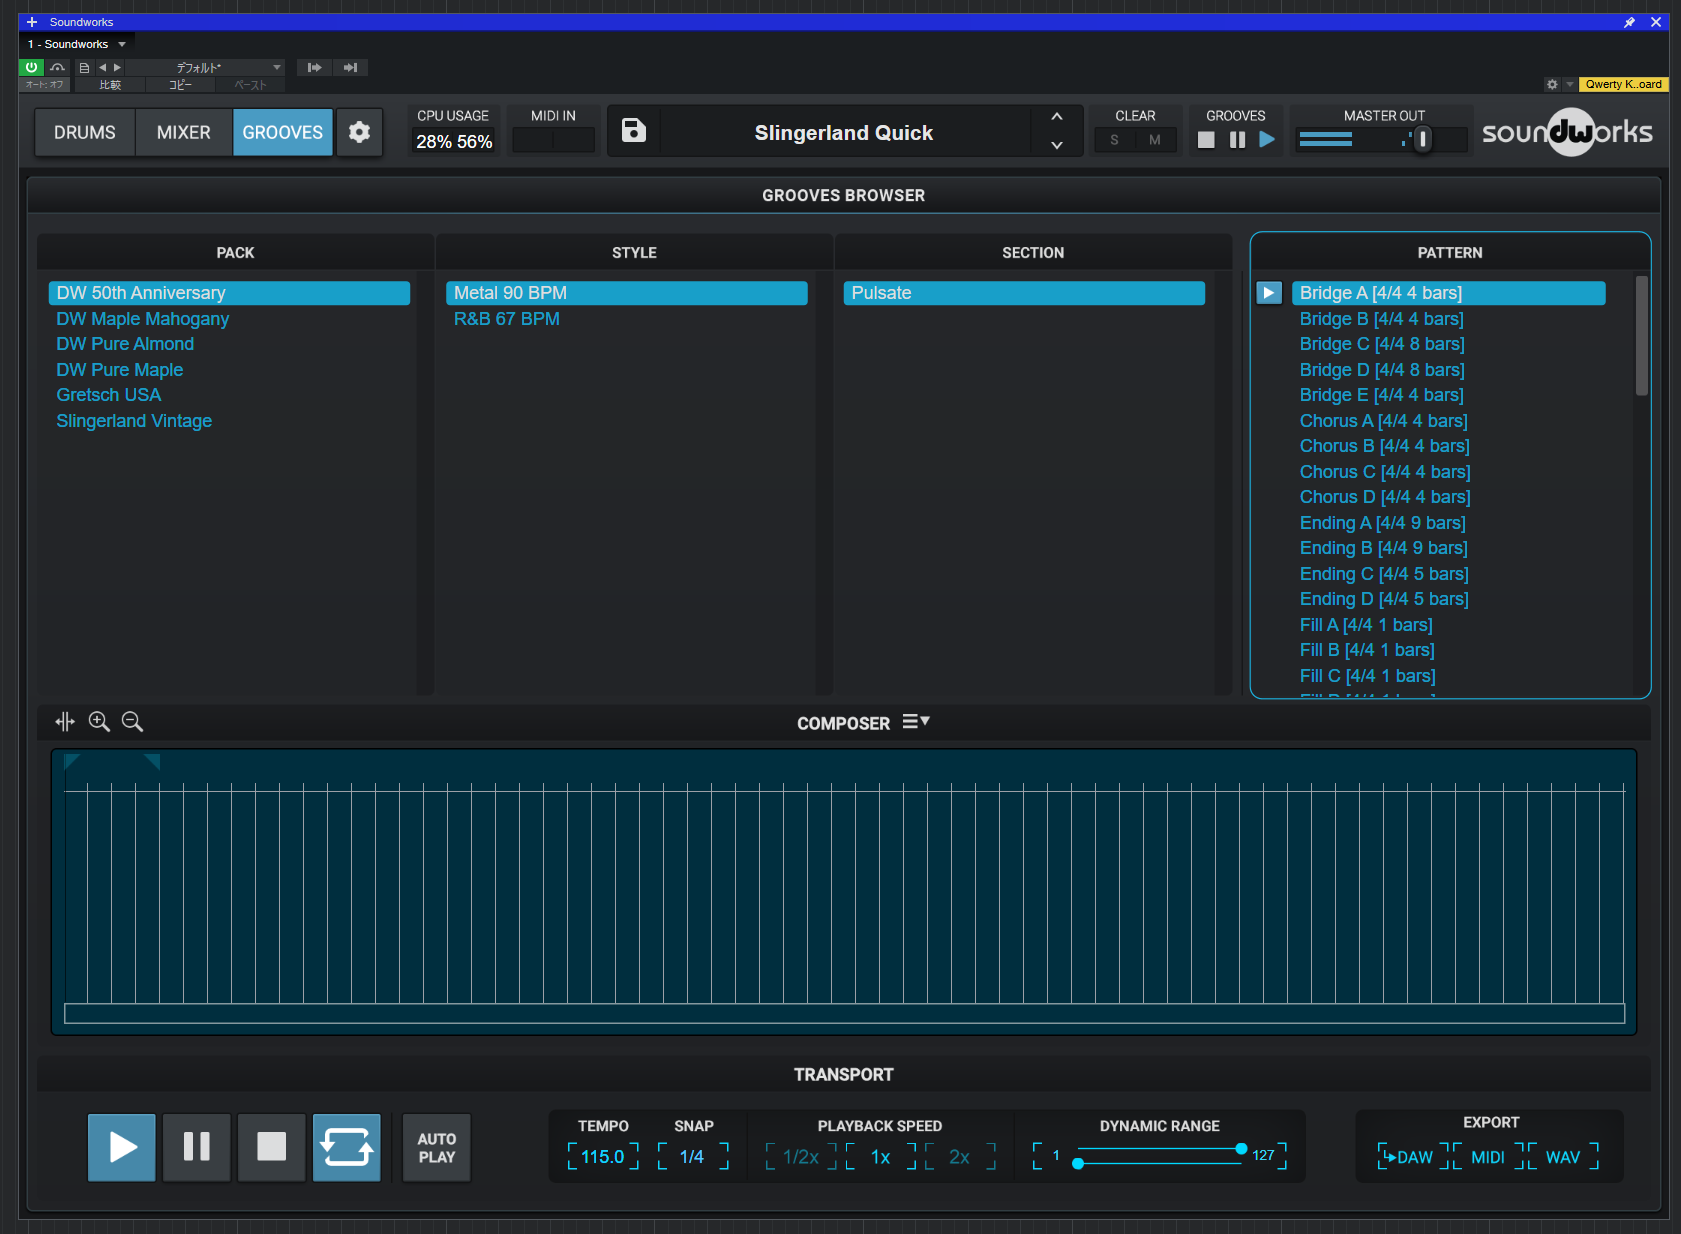Viewport: 1681px width, 1234px height.
Task: Select the previous preset with the up chevron
Action: (1057, 117)
